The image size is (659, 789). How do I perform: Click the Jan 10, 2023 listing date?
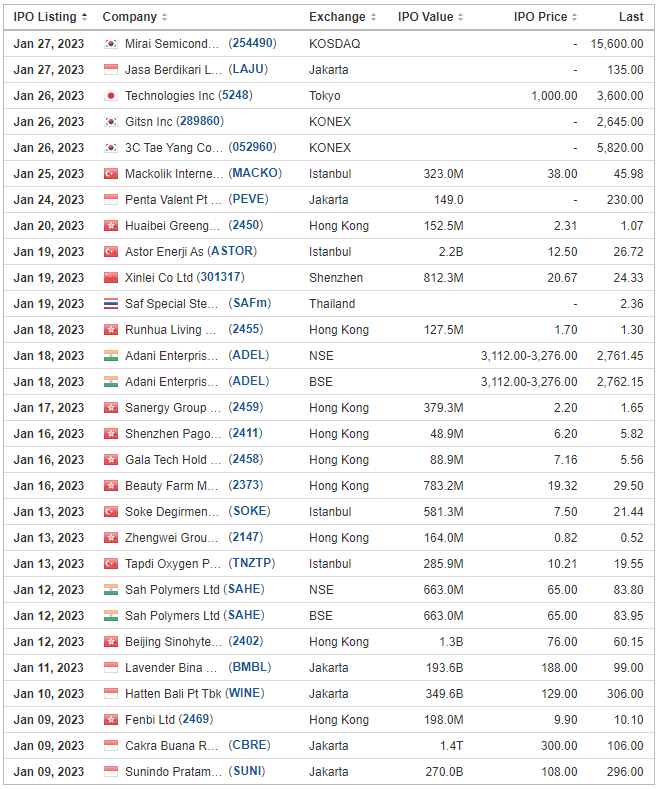[48, 694]
